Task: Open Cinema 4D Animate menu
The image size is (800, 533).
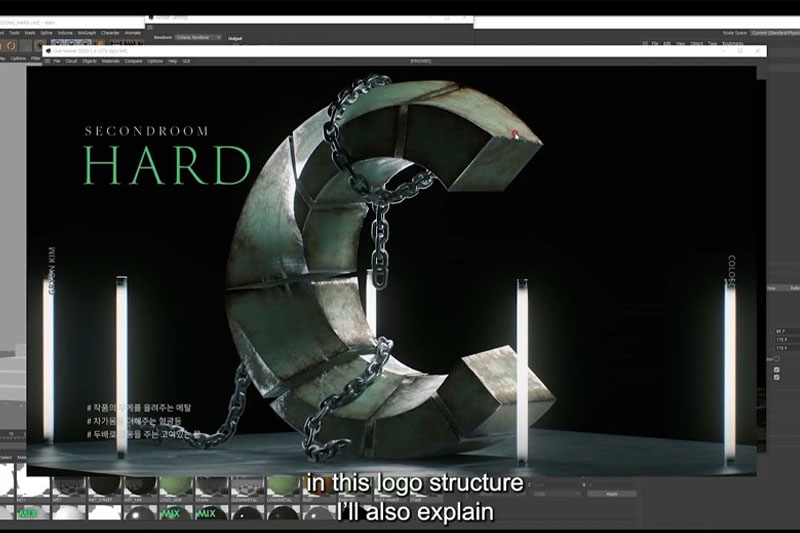Action: coord(133,33)
